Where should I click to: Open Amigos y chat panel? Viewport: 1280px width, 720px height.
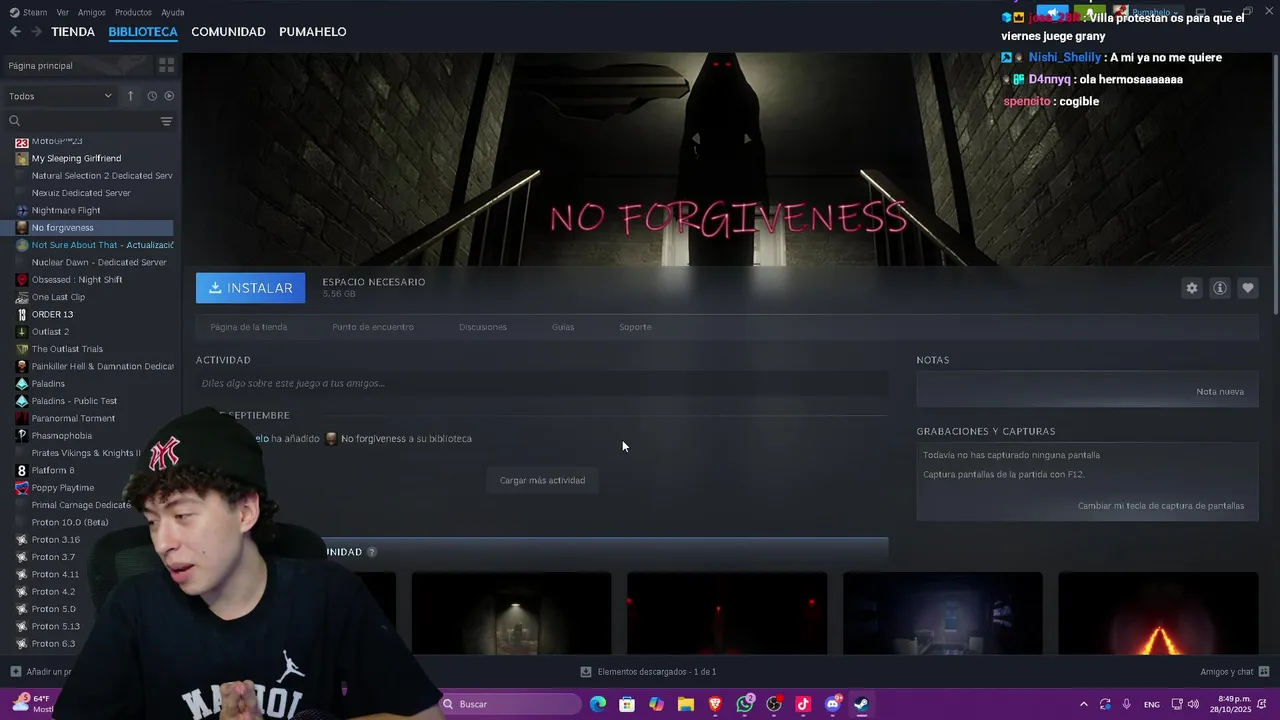[1235, 672]
